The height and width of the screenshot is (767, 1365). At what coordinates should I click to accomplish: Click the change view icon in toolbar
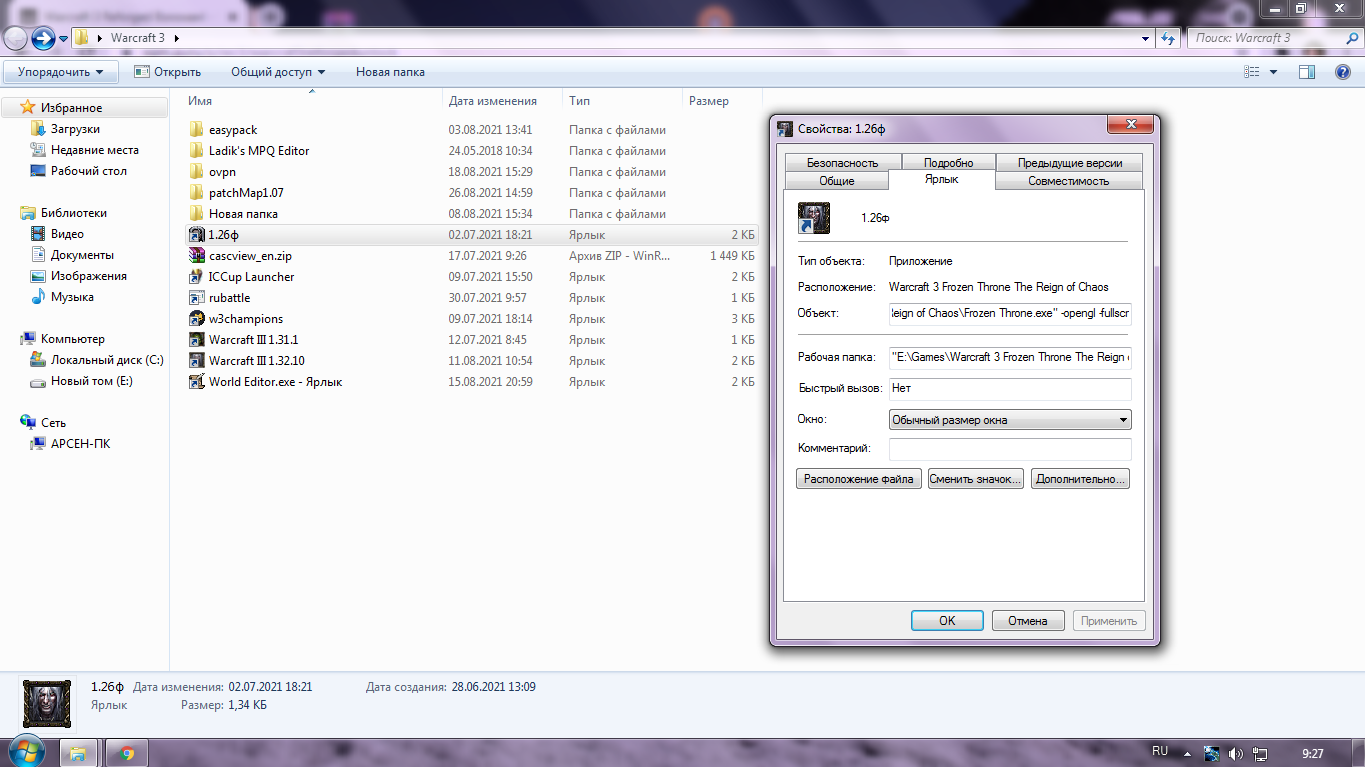tap(1251, 72)
